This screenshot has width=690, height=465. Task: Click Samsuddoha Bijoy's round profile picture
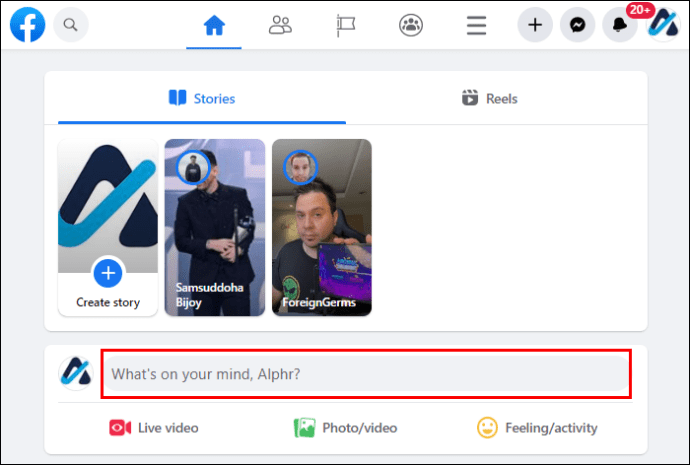coord(193,167)
